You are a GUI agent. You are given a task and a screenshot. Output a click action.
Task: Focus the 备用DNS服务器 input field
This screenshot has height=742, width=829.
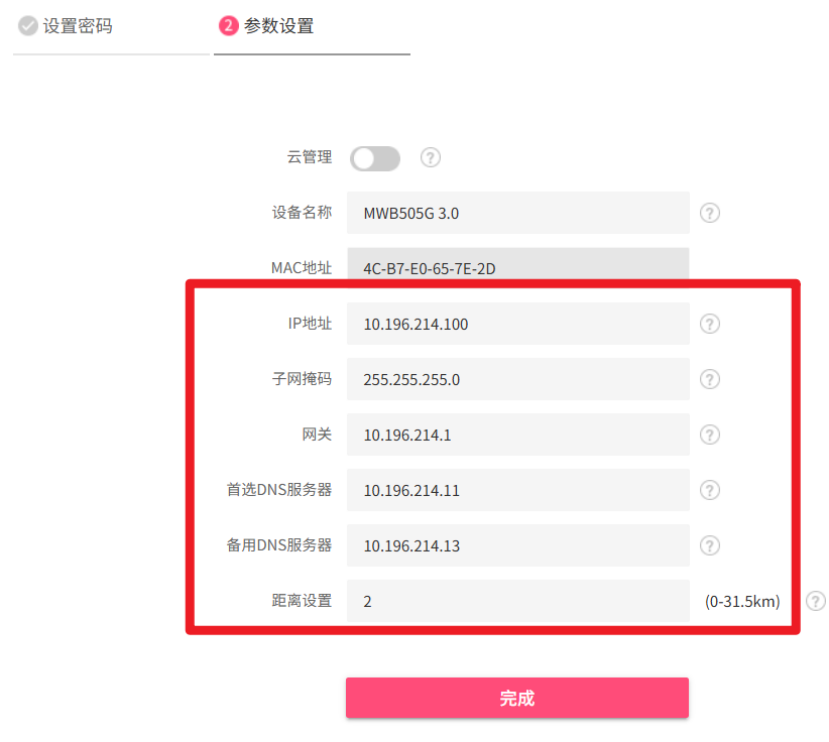(518, 545)
